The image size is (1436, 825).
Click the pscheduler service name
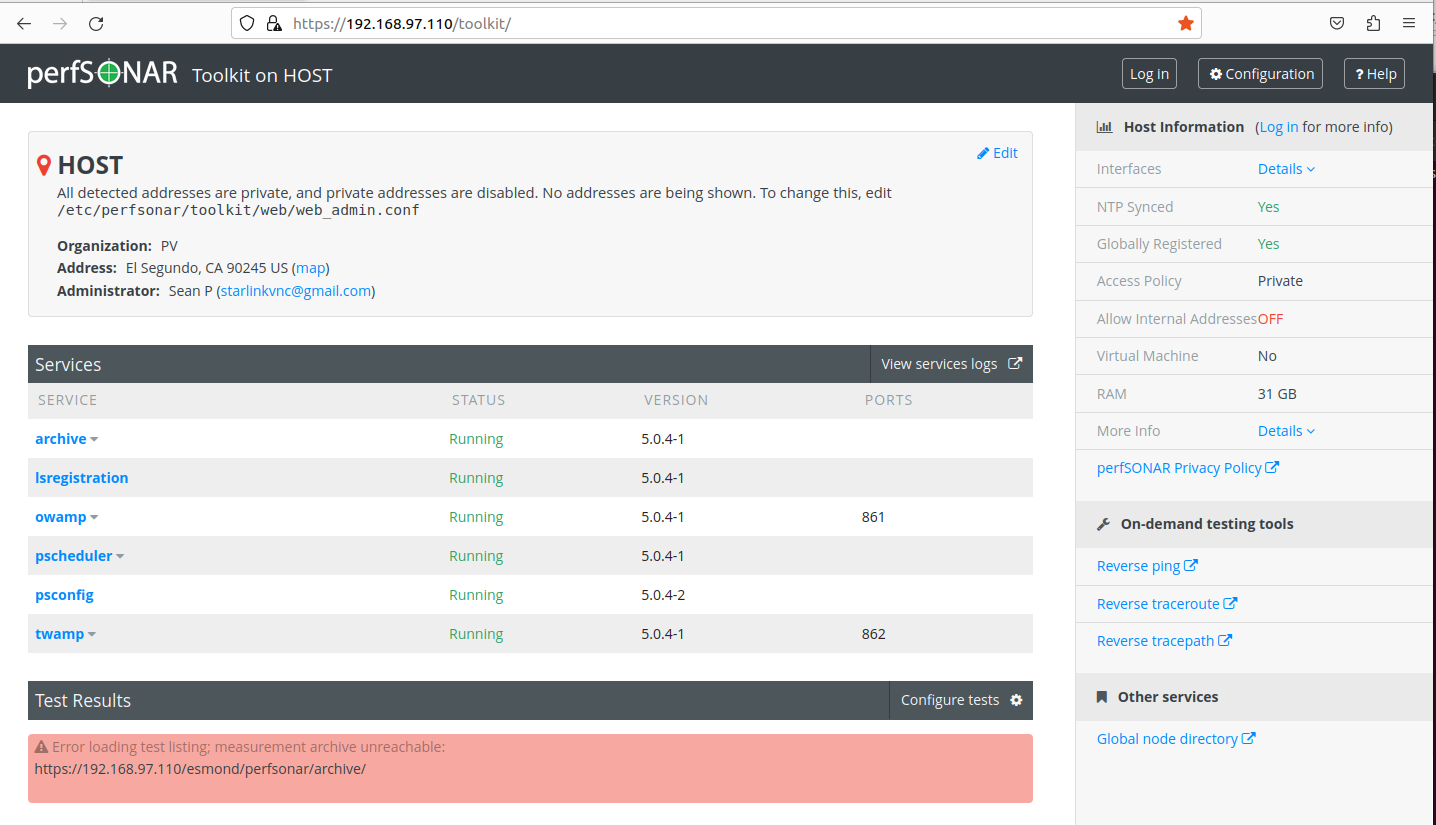[x=74, y=556]
